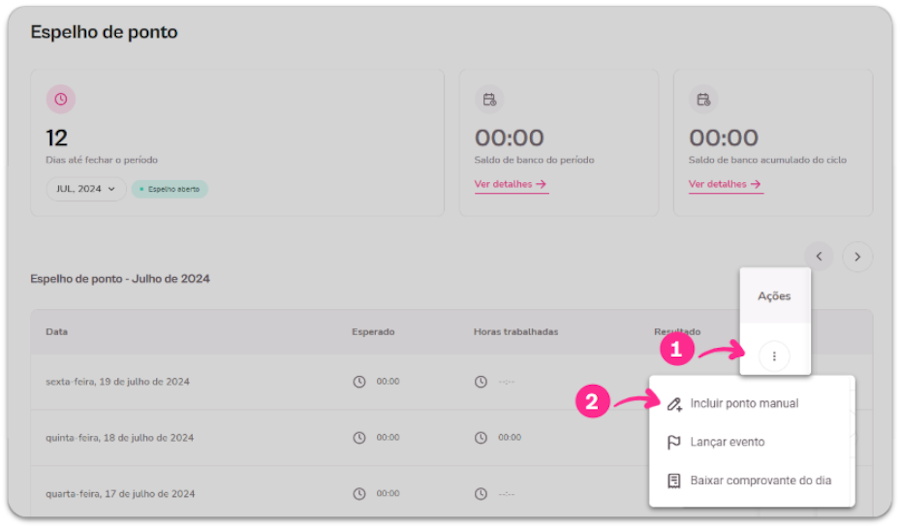
Task: Open Ver detalhes for saldo acumulado do ciclo
Action: tap(725, 184)
